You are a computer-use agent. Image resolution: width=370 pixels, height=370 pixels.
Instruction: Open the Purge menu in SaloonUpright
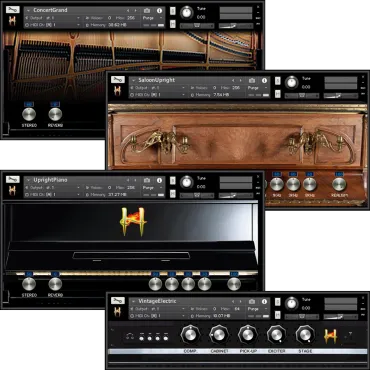click(x=258, y=88)
